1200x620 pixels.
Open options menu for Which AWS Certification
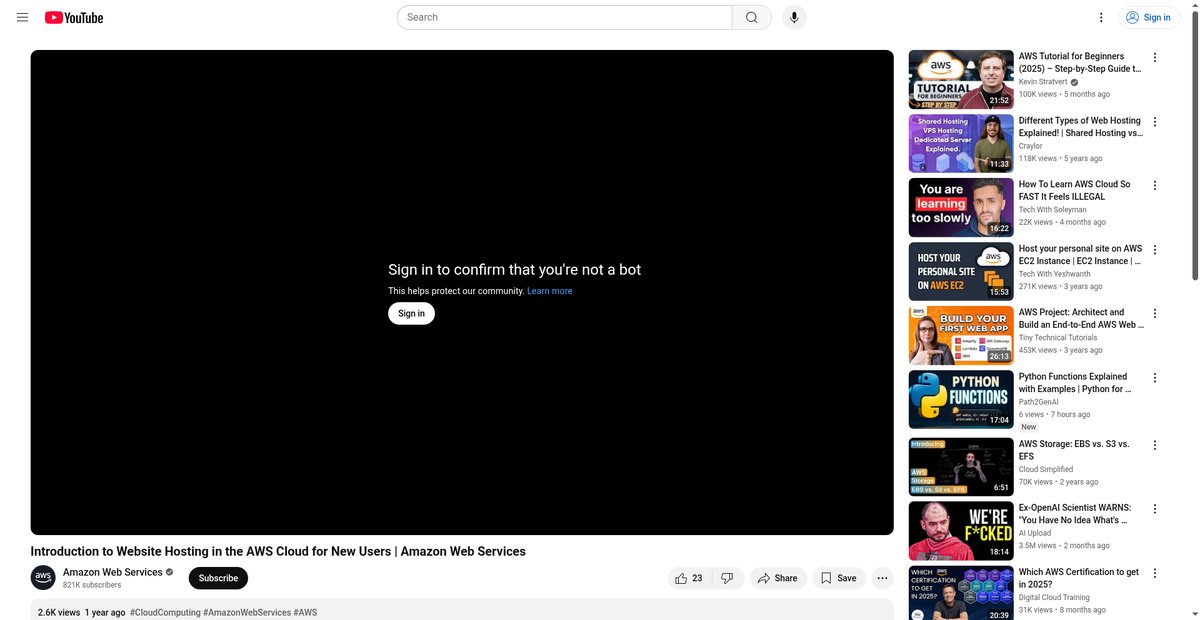coord(1155,574)
